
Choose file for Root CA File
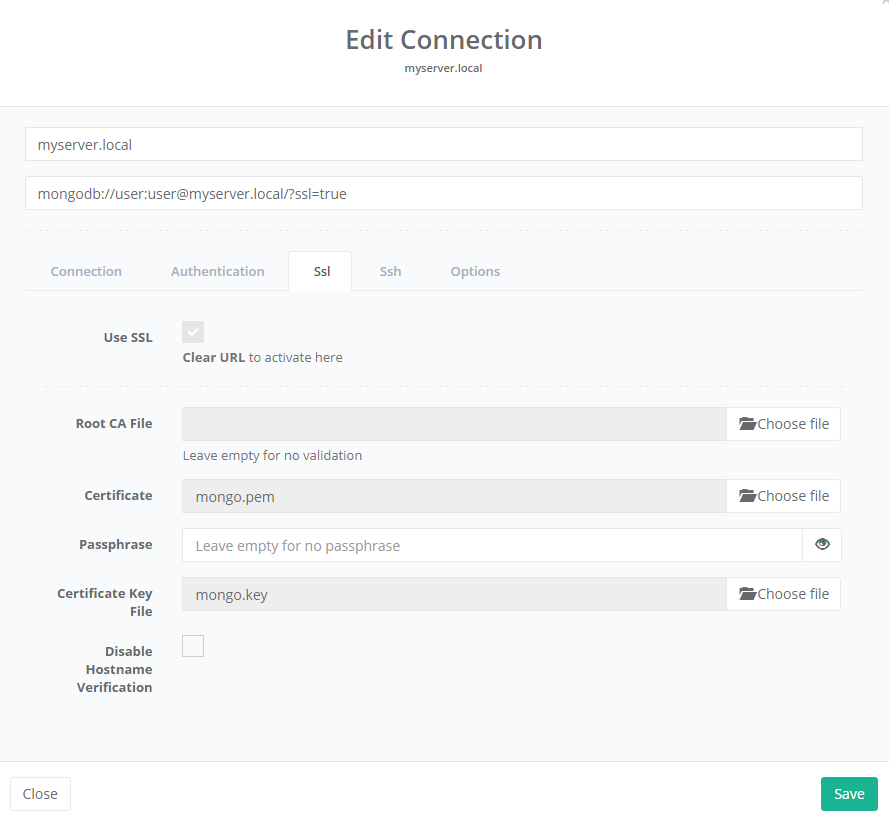pos(784,424)
